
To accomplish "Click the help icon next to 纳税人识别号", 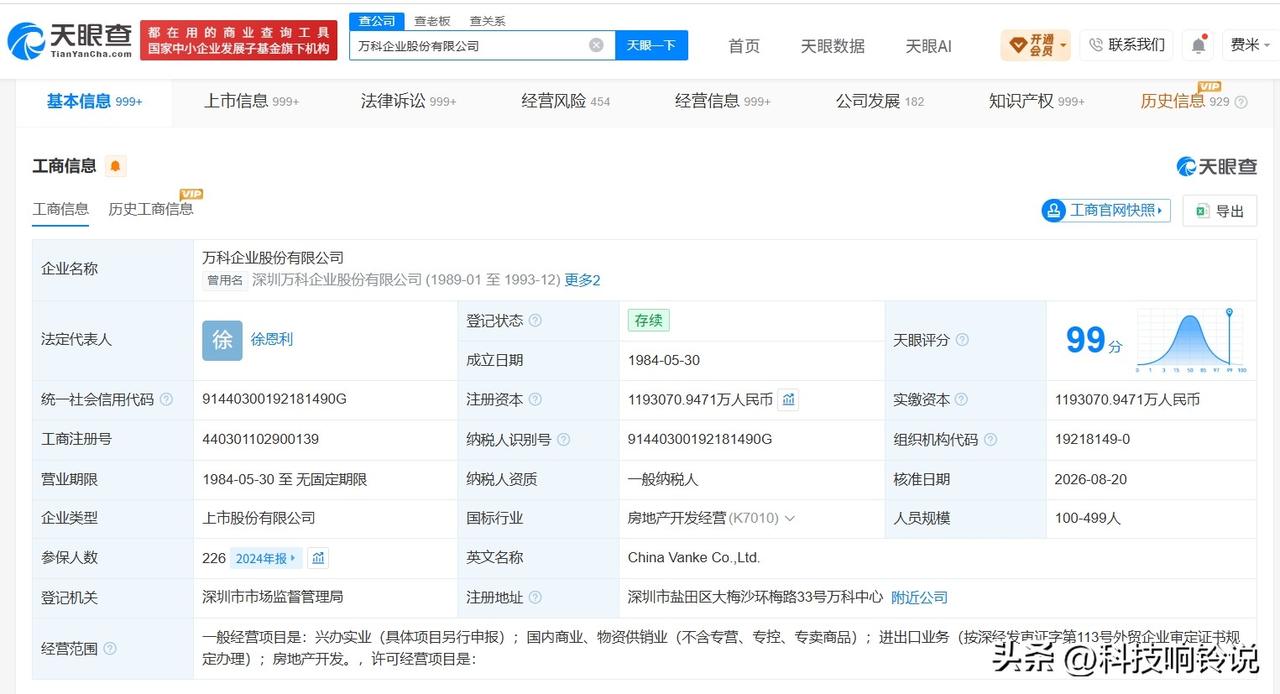I will (563, 439).
